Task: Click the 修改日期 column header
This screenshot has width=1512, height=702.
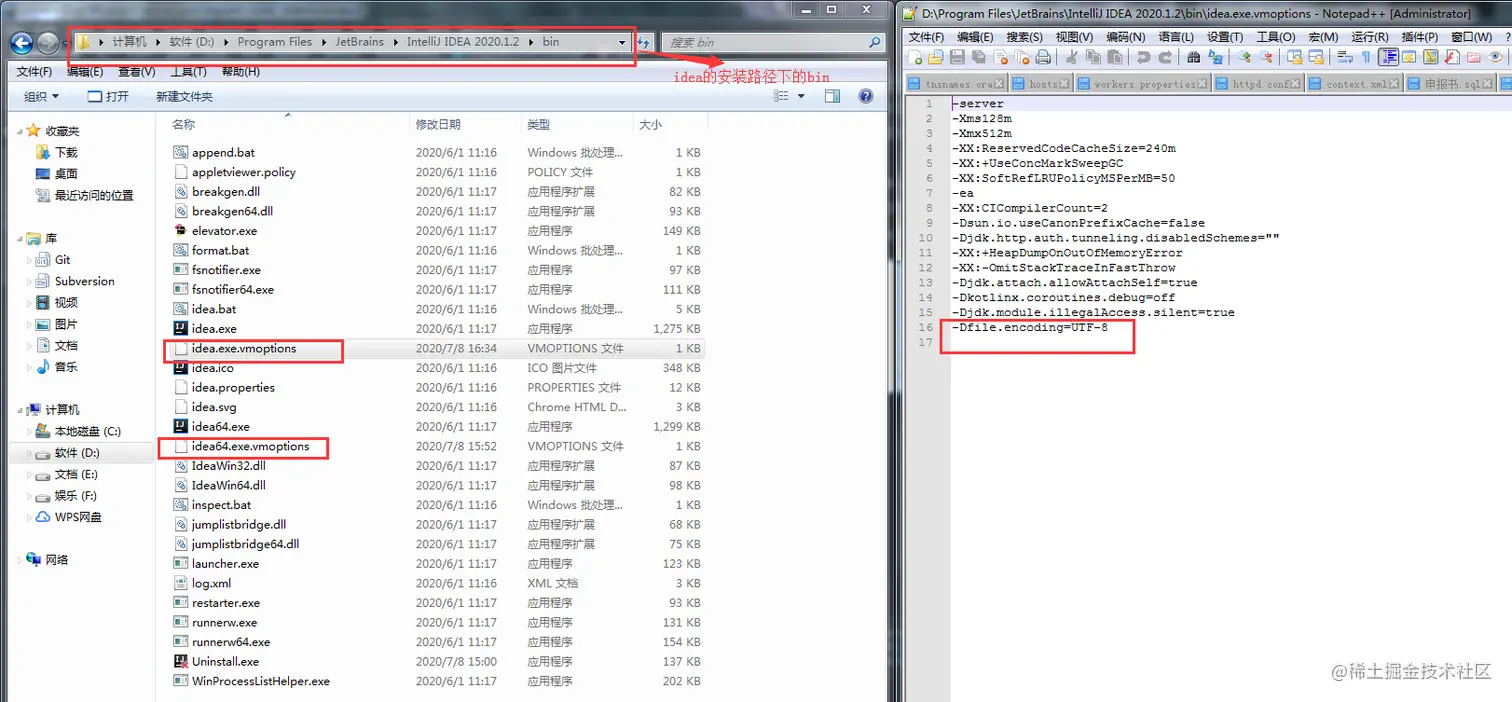Action: coord(438,125)
